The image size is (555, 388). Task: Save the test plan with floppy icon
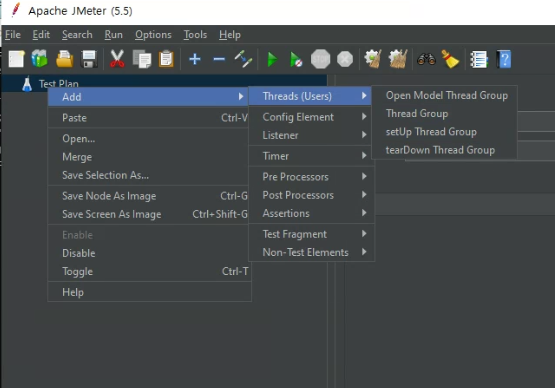tap(89, 59)
